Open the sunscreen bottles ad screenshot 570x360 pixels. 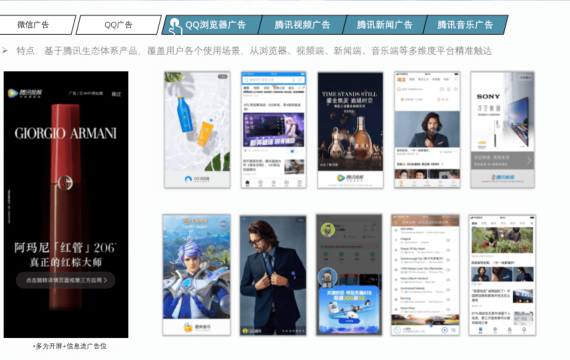(x=197, y=129)
